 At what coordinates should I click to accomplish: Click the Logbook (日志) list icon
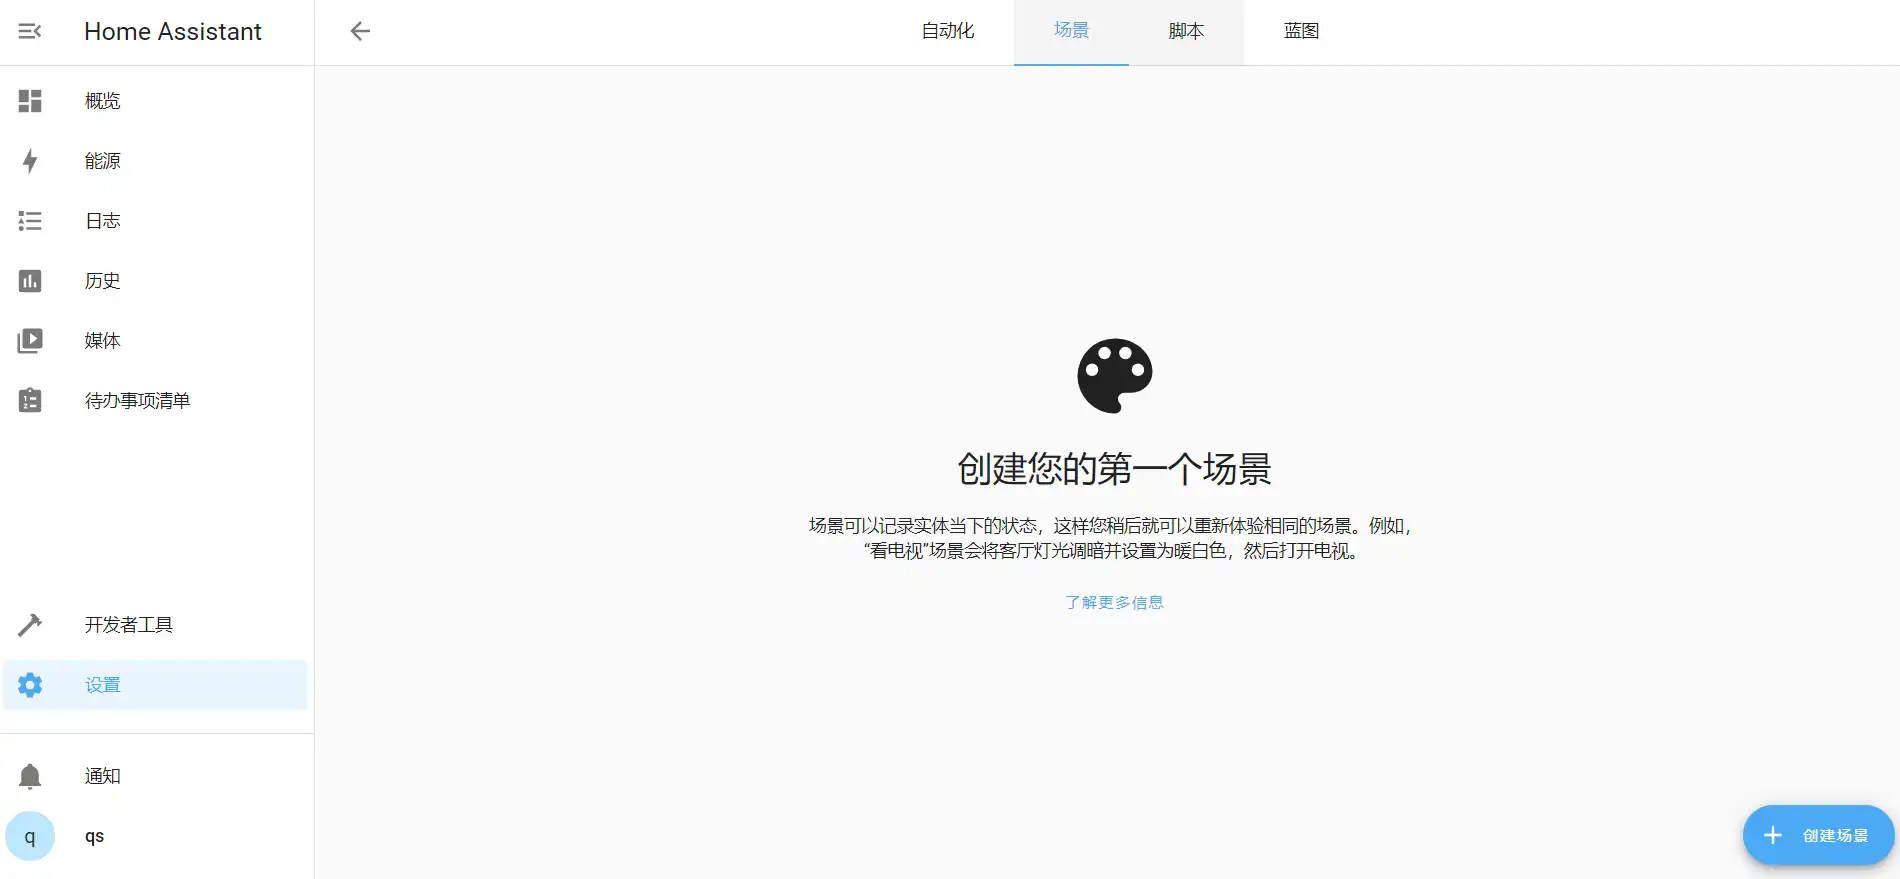click(30, 221)
